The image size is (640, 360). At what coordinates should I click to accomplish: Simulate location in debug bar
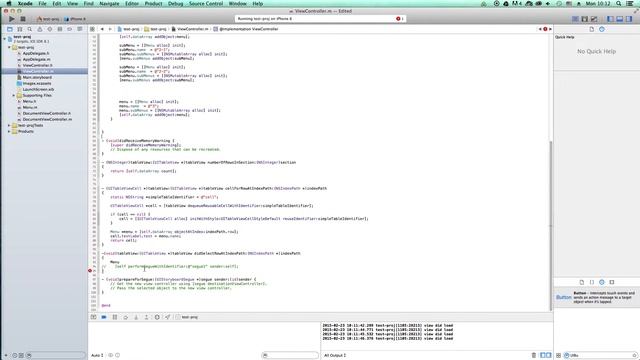click(167, 317)
